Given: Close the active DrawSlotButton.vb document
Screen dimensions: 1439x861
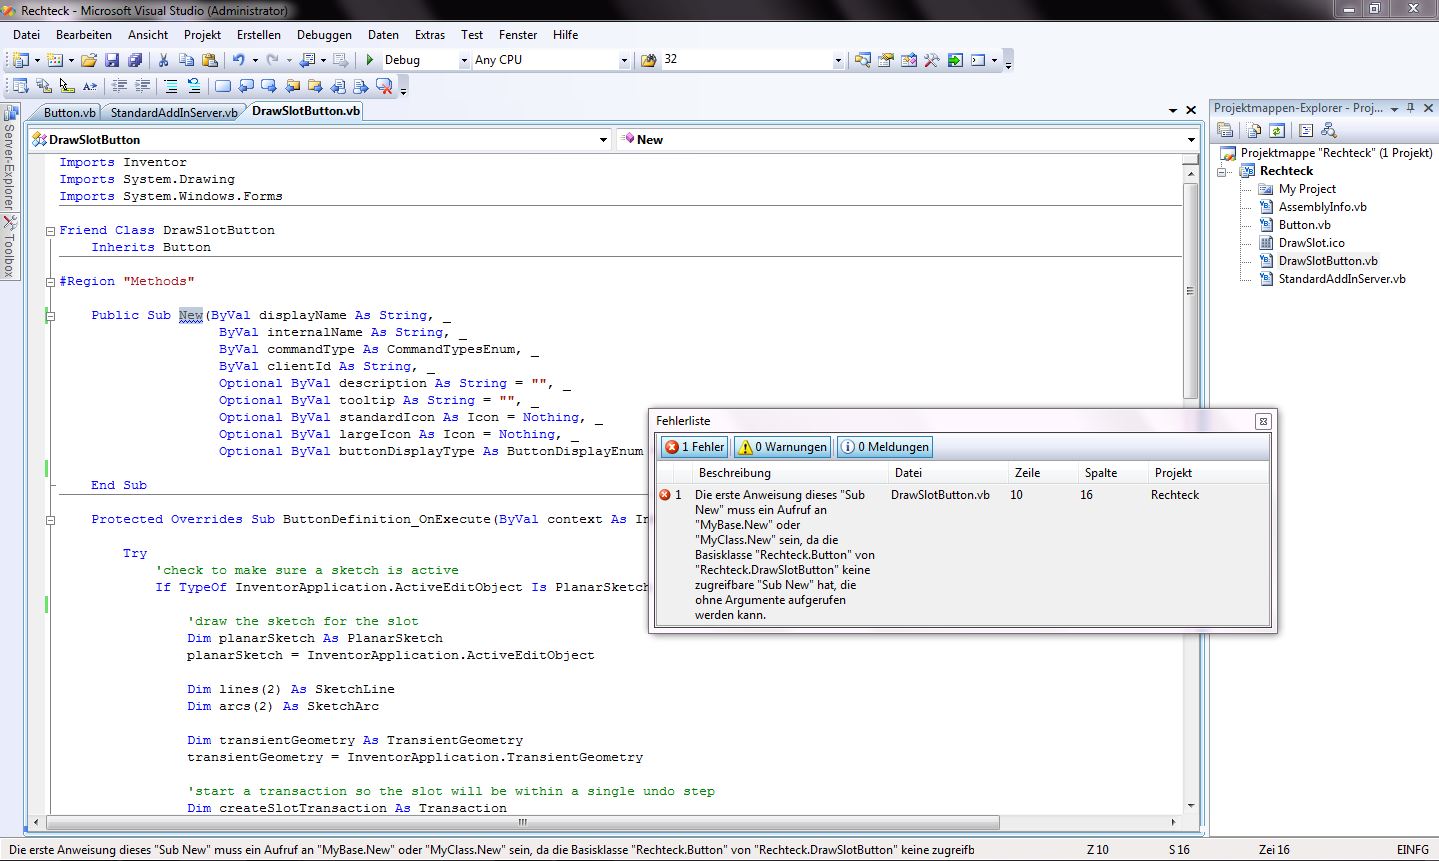Looking at the screenshot, I should (x=1191, y=111).
